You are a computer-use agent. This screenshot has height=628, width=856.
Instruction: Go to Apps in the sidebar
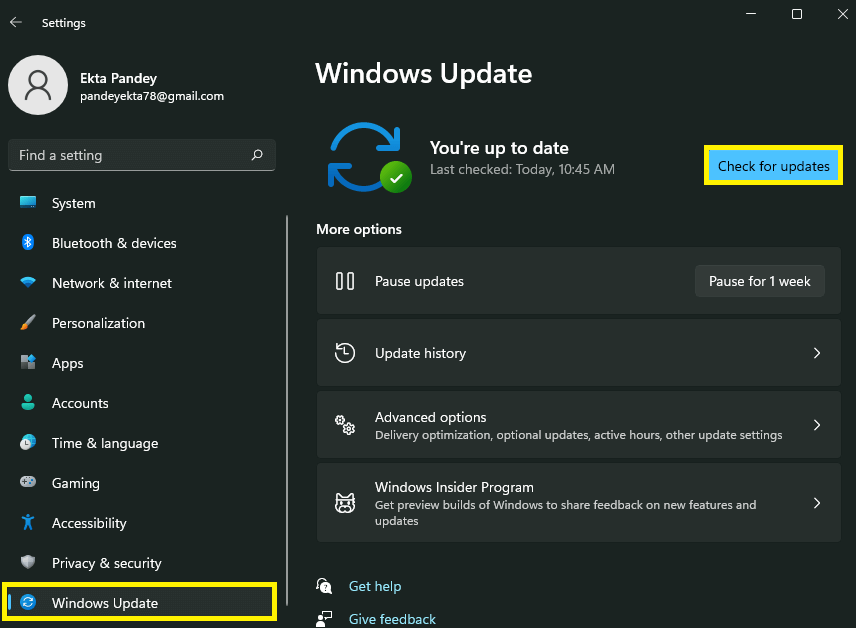pos(68,363)
